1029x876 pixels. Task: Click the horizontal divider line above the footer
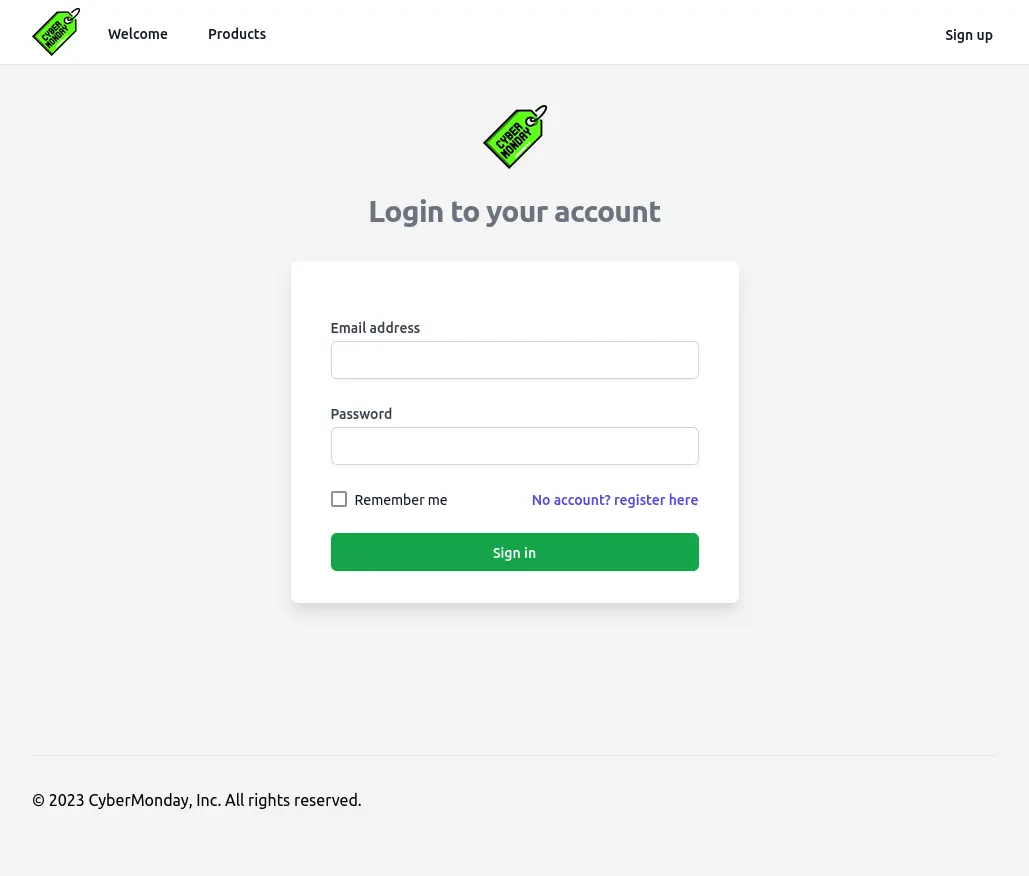coord(514,755)
